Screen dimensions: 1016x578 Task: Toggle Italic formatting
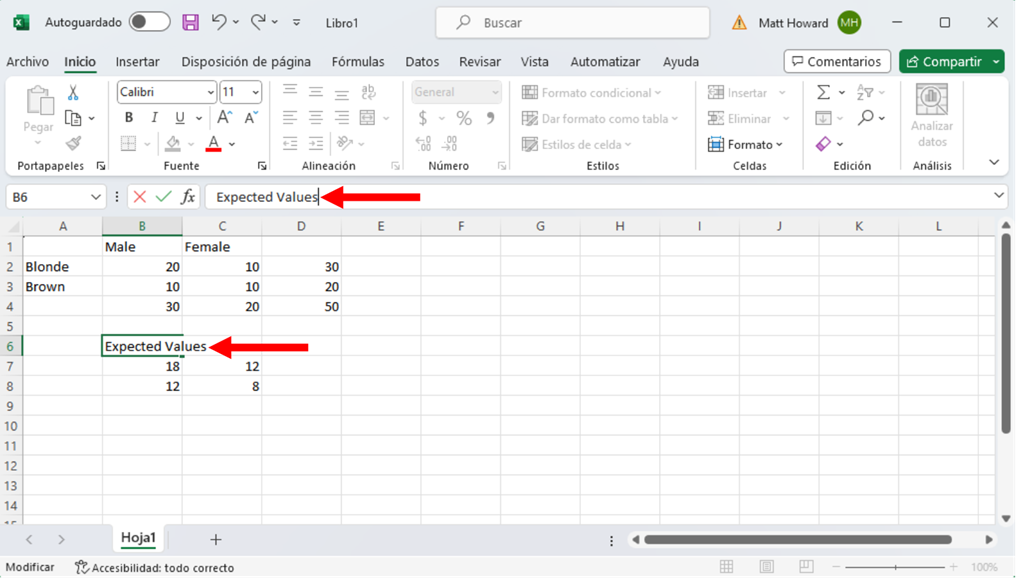tap(154, 118)
